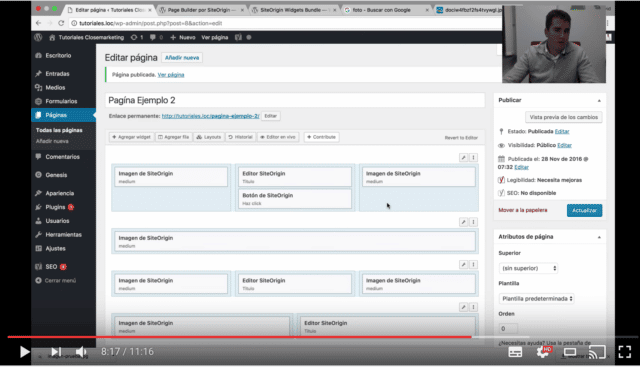Open the + Nuevo admin bar menu
This screenshot has height=367, width=640.
click(x=183, y=37)
